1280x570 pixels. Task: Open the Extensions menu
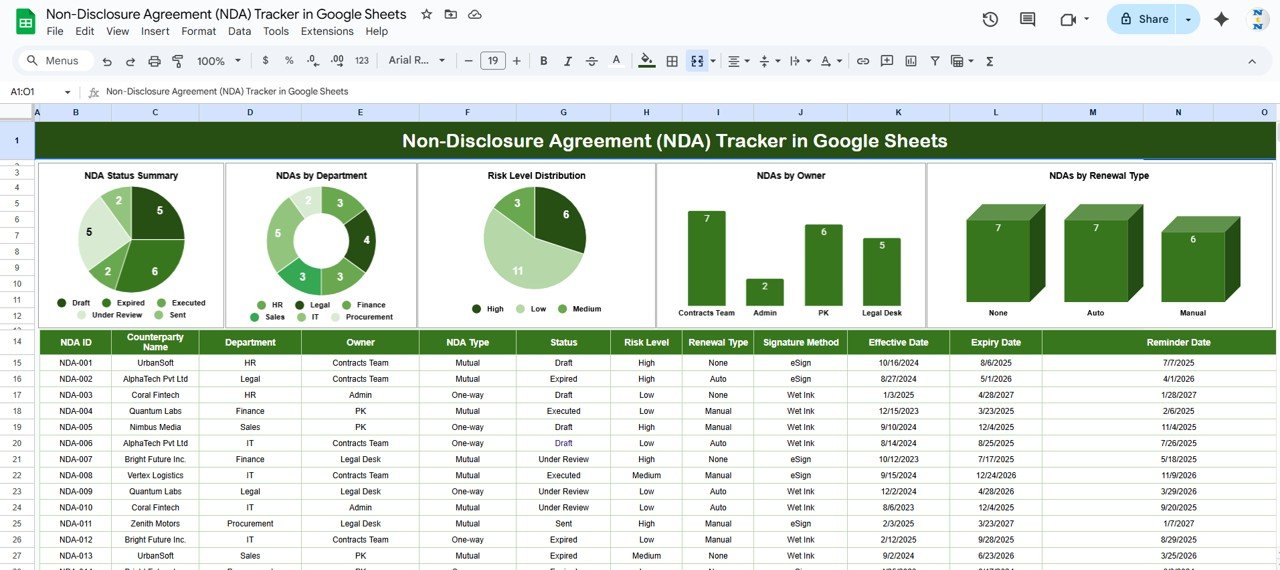pyautogui.click(x=327, y=31)
